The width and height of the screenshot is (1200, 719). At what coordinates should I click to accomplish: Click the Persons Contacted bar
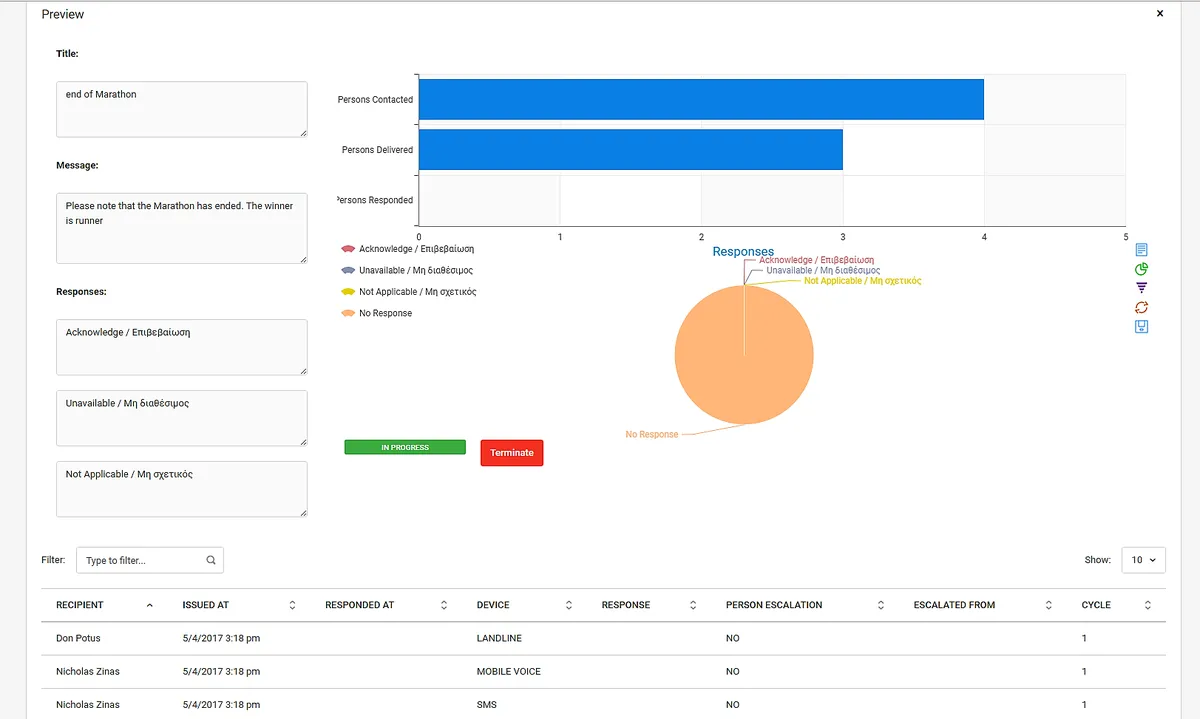[701, 99]
